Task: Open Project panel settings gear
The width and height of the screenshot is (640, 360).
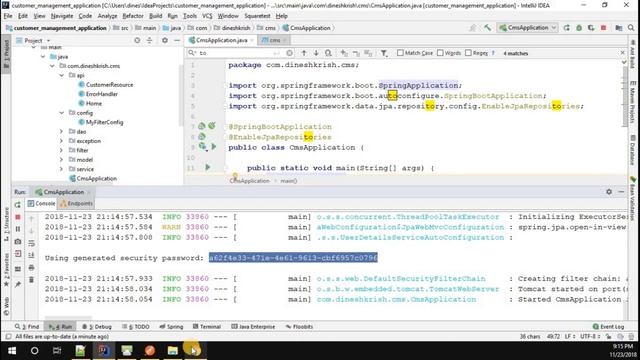Action: click(165, 40)
